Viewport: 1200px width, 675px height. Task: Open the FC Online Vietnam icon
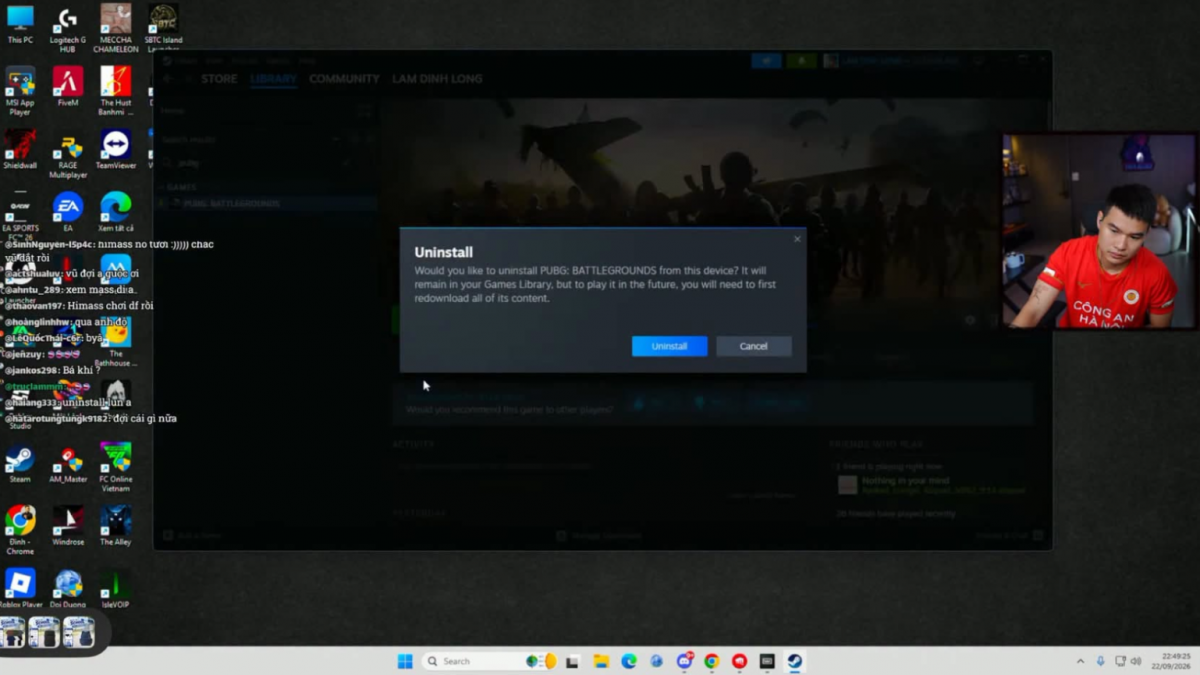click(116, 467)
